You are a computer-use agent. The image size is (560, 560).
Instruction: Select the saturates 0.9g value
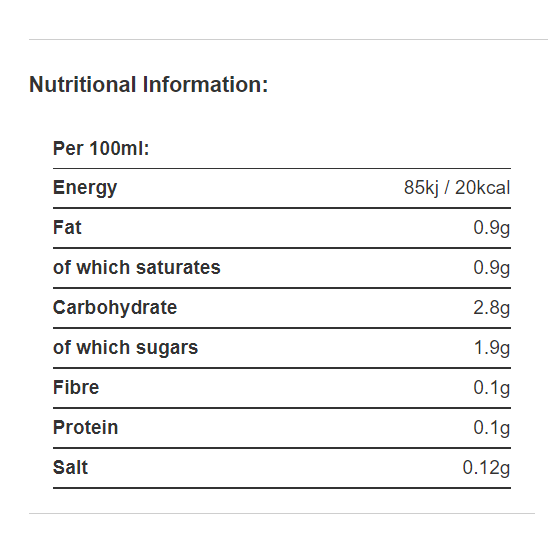pos(491,268)
